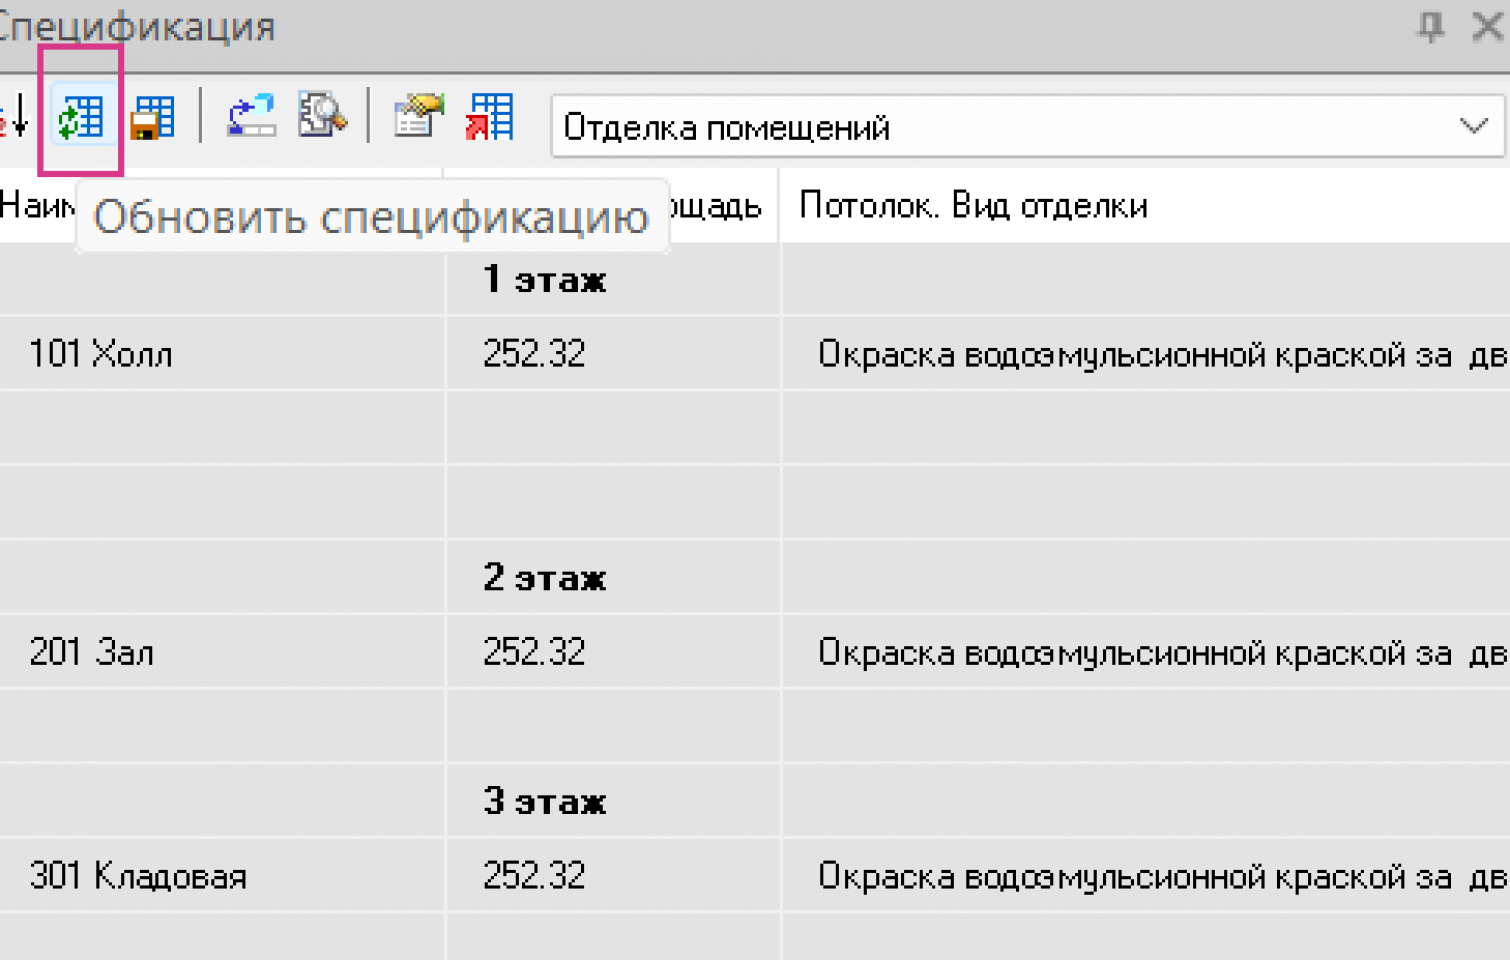Open the specification search magnifier icon
The width and height of the screenshot is (1510, 960).
[x=321, y=116]
